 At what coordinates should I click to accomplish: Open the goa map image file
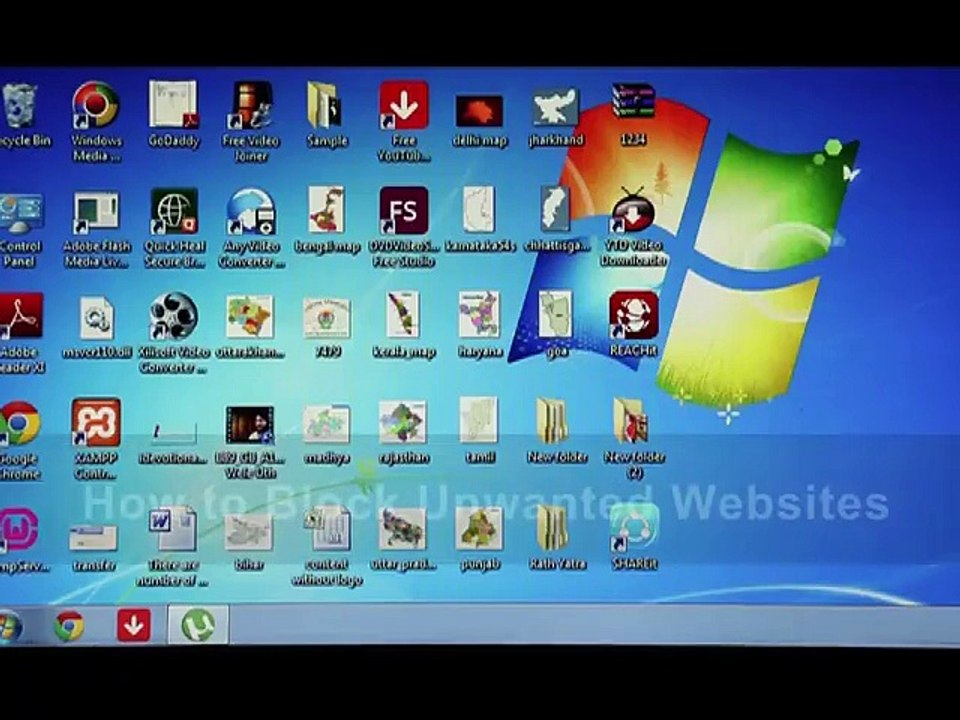(555, 315)
